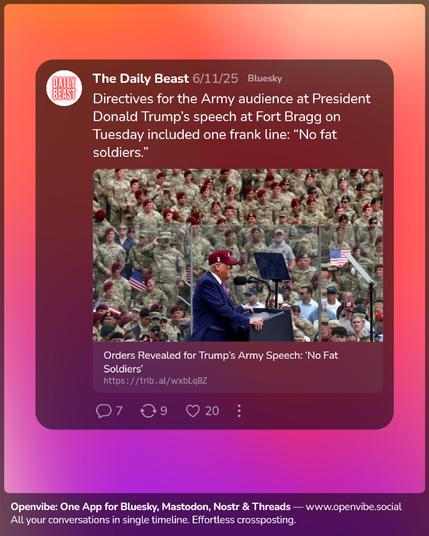Visit the www.openvibe.social footer link
The image size is (429, 536).
354,507
